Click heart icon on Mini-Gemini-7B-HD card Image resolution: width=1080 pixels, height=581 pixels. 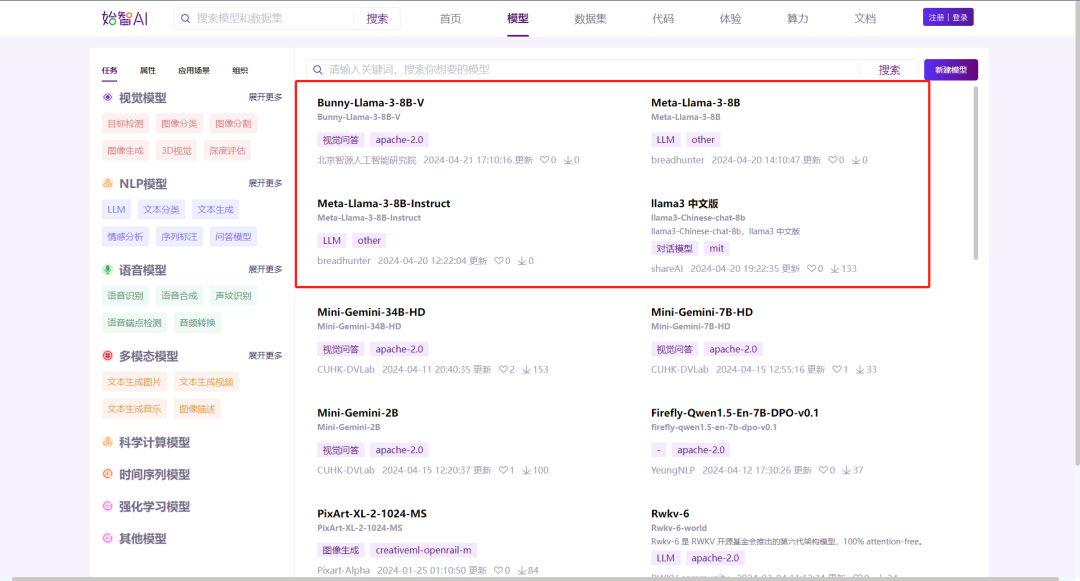point(837,370)
